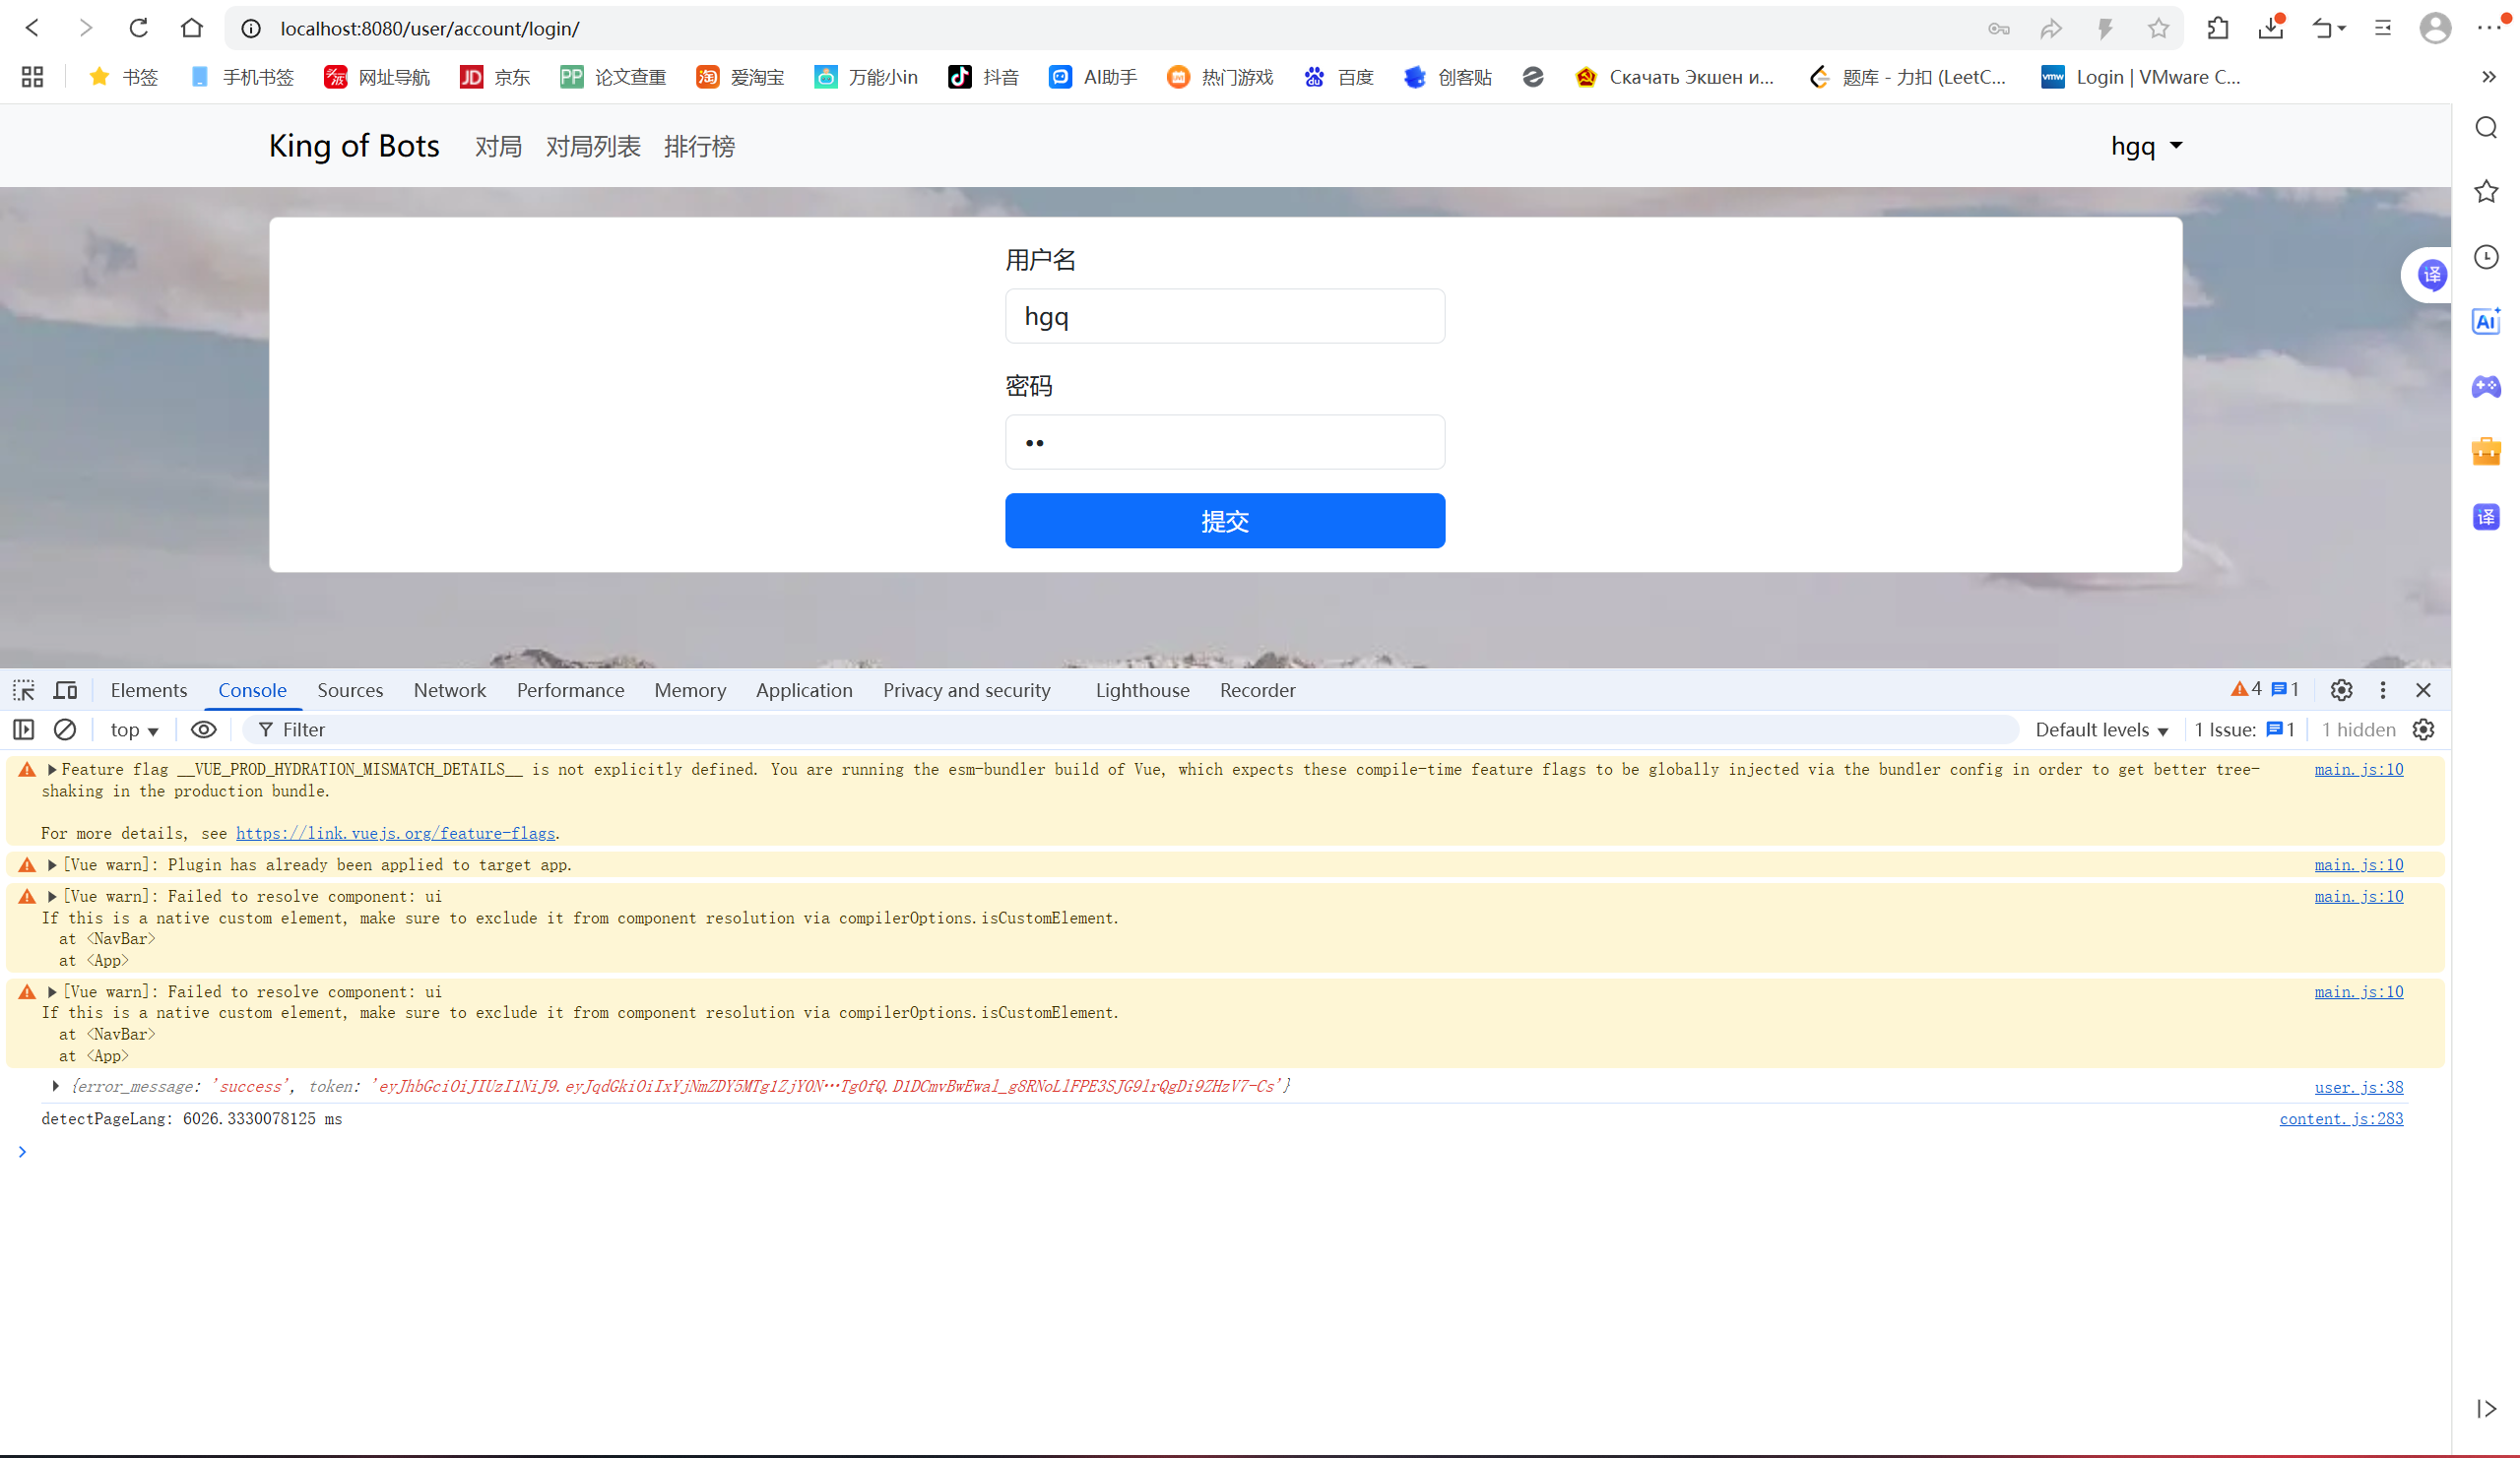Switch to the Application tab
Image resolution: width=2520 pixels, height=1458 pixels.
pyautogui.click(x=803, y=690)
